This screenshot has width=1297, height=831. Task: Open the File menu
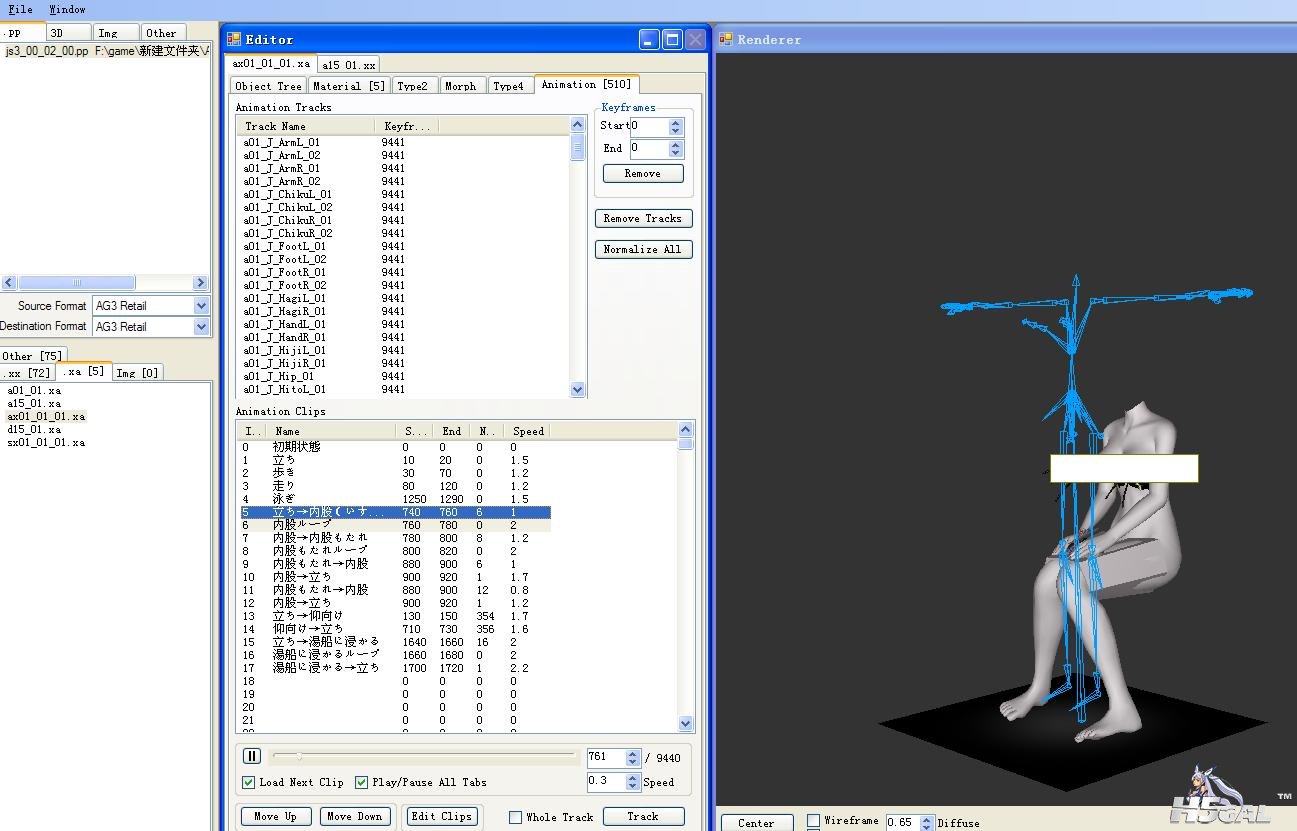point(20,9)
